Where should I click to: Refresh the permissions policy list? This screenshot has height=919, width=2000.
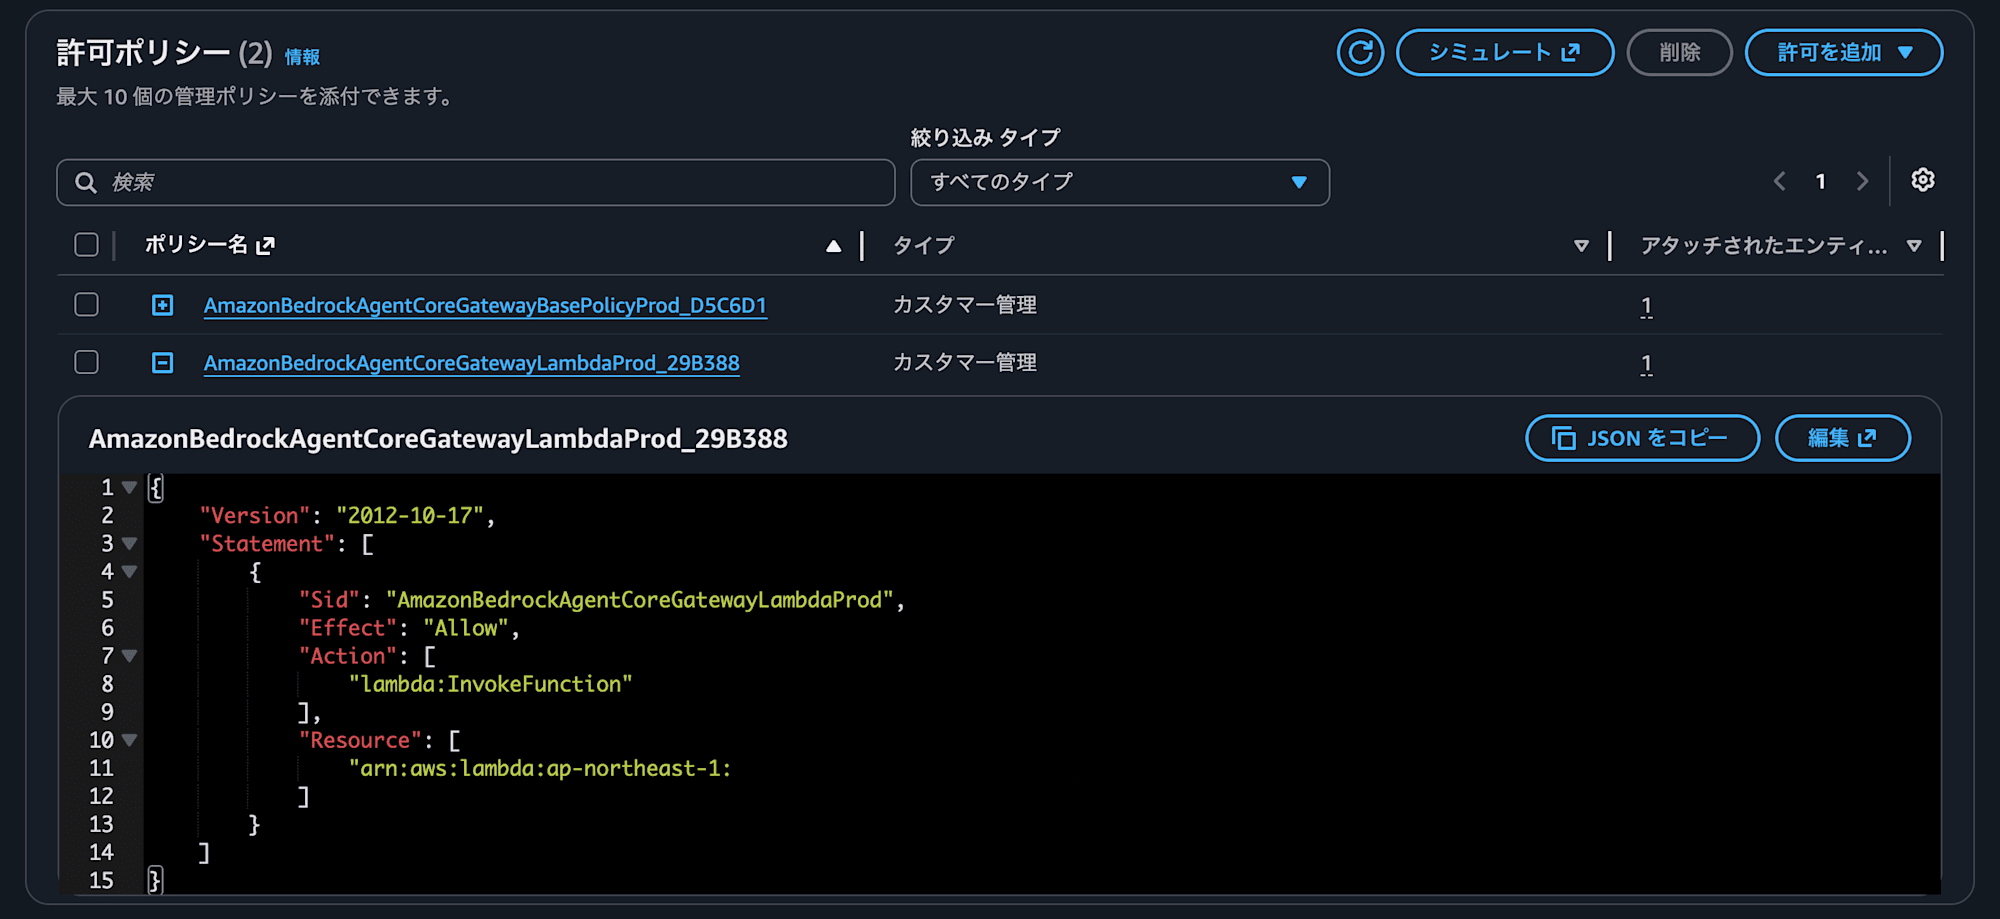click(x=1360, y=52)
